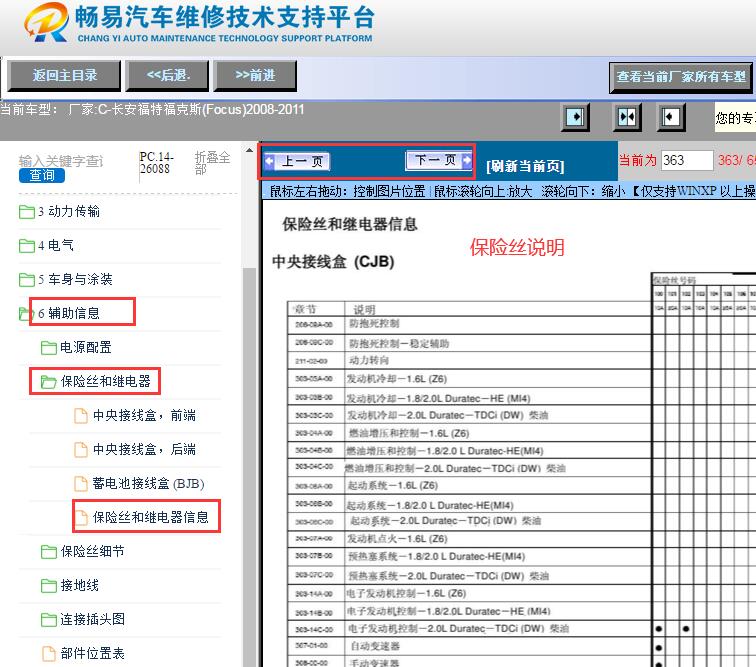Click table row 起动系统—1.6L (Z6)

[x=469, y=486]
